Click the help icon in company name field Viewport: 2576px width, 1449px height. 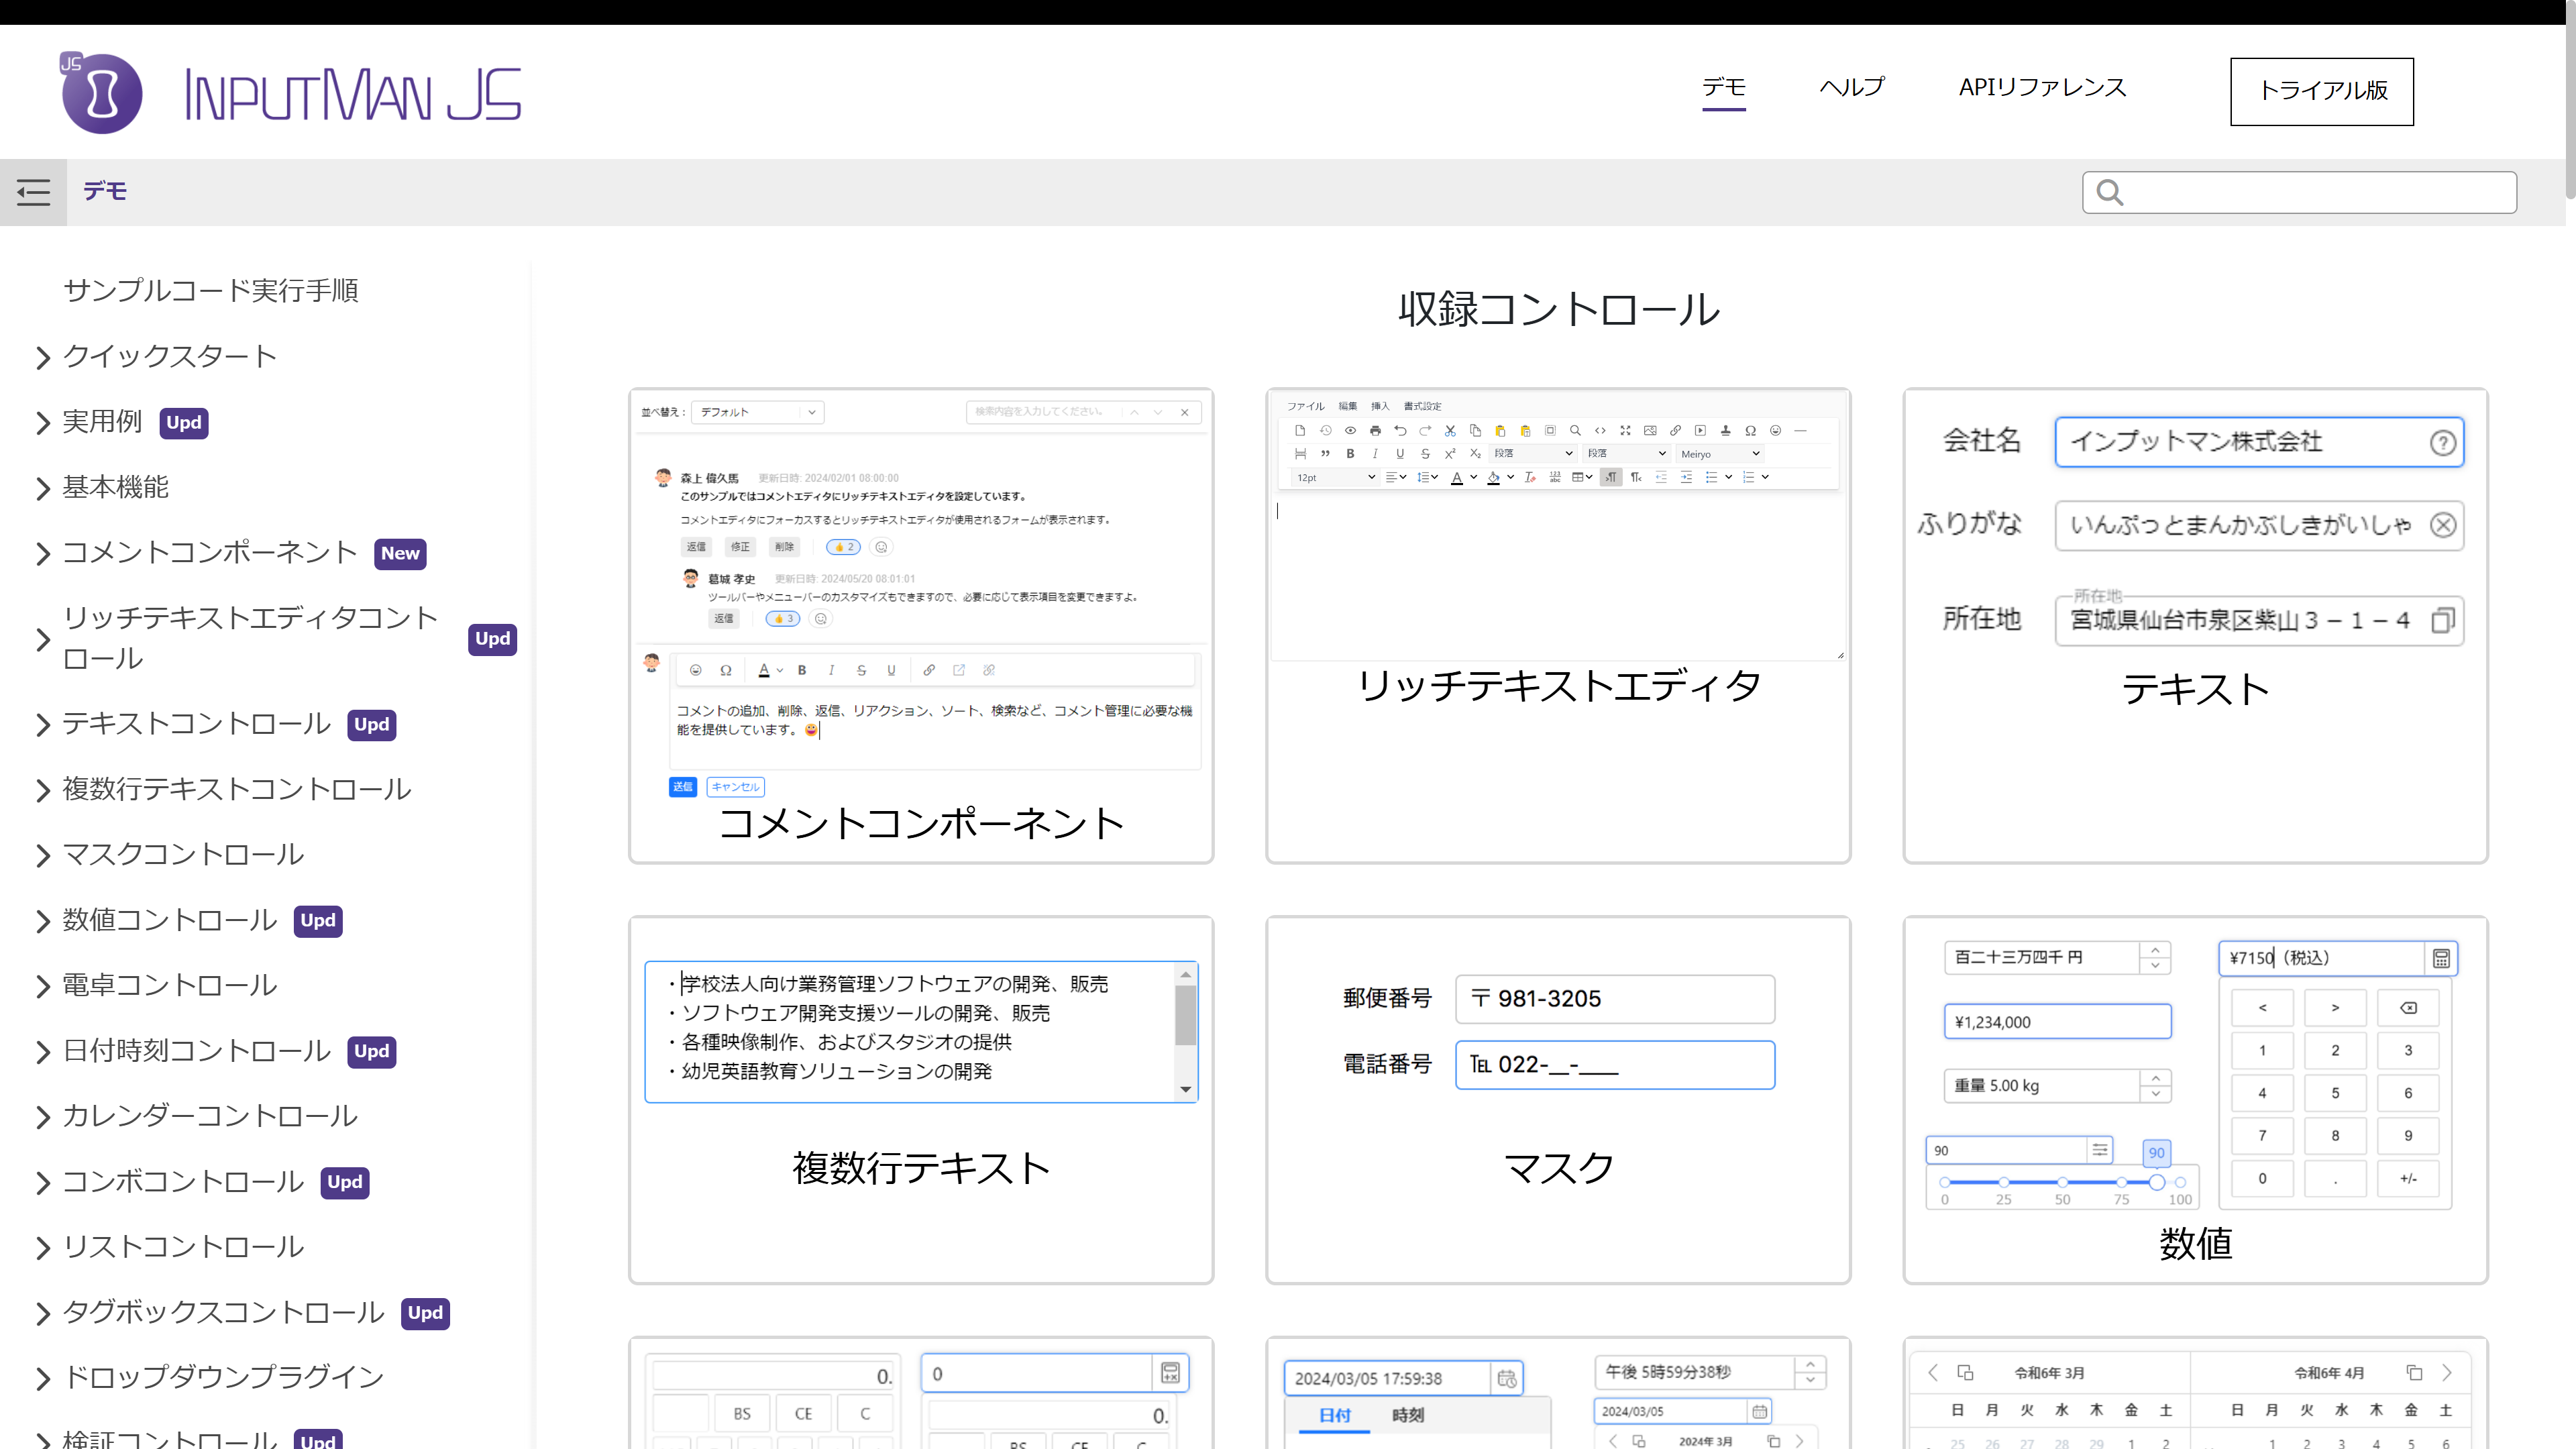2442,442
